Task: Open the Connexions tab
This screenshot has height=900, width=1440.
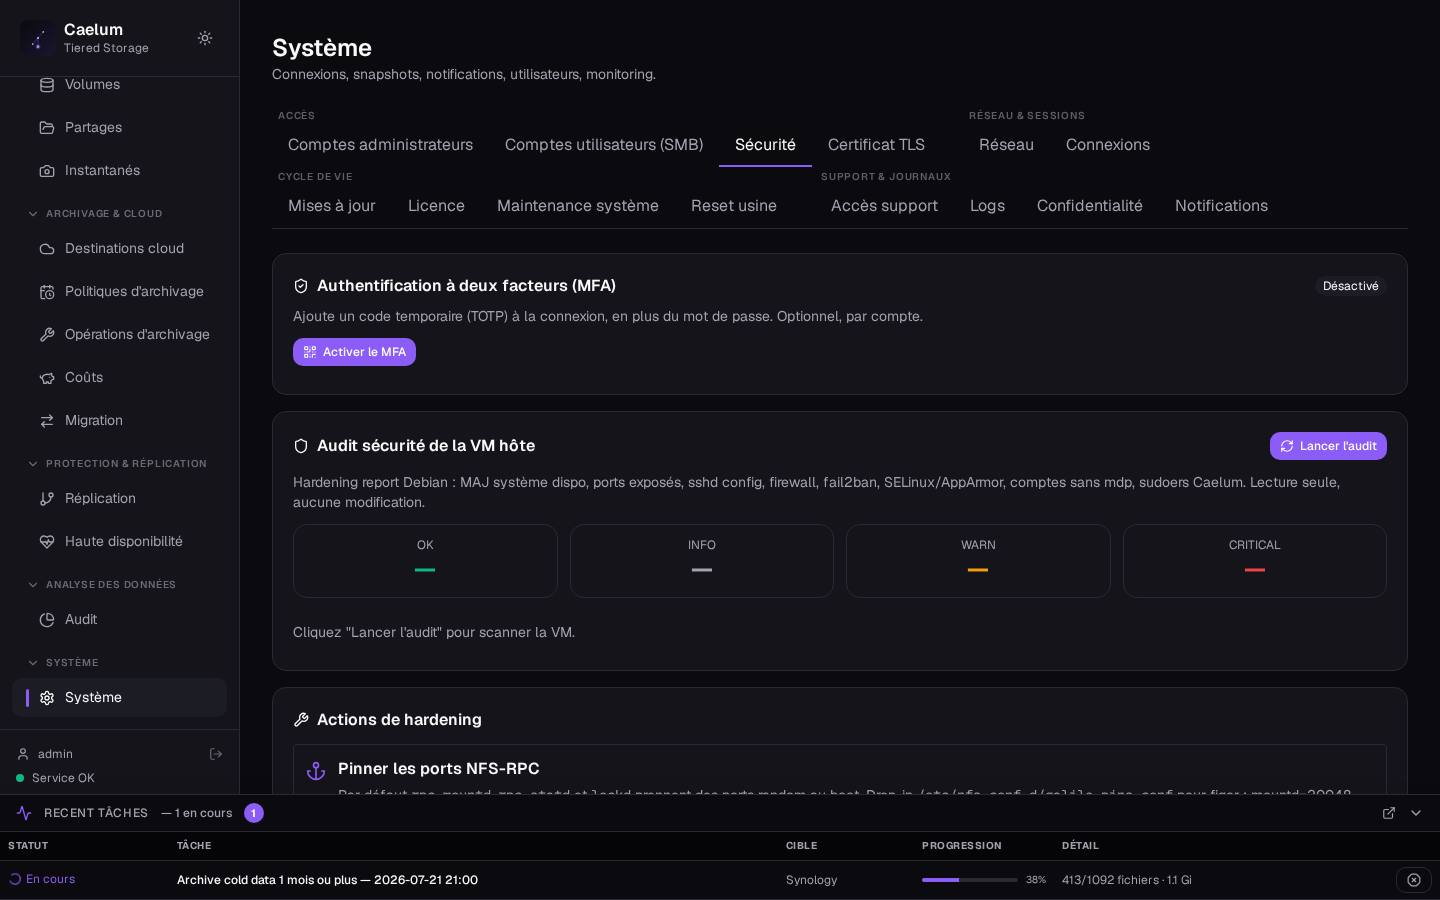Action: click(1108, 145)
